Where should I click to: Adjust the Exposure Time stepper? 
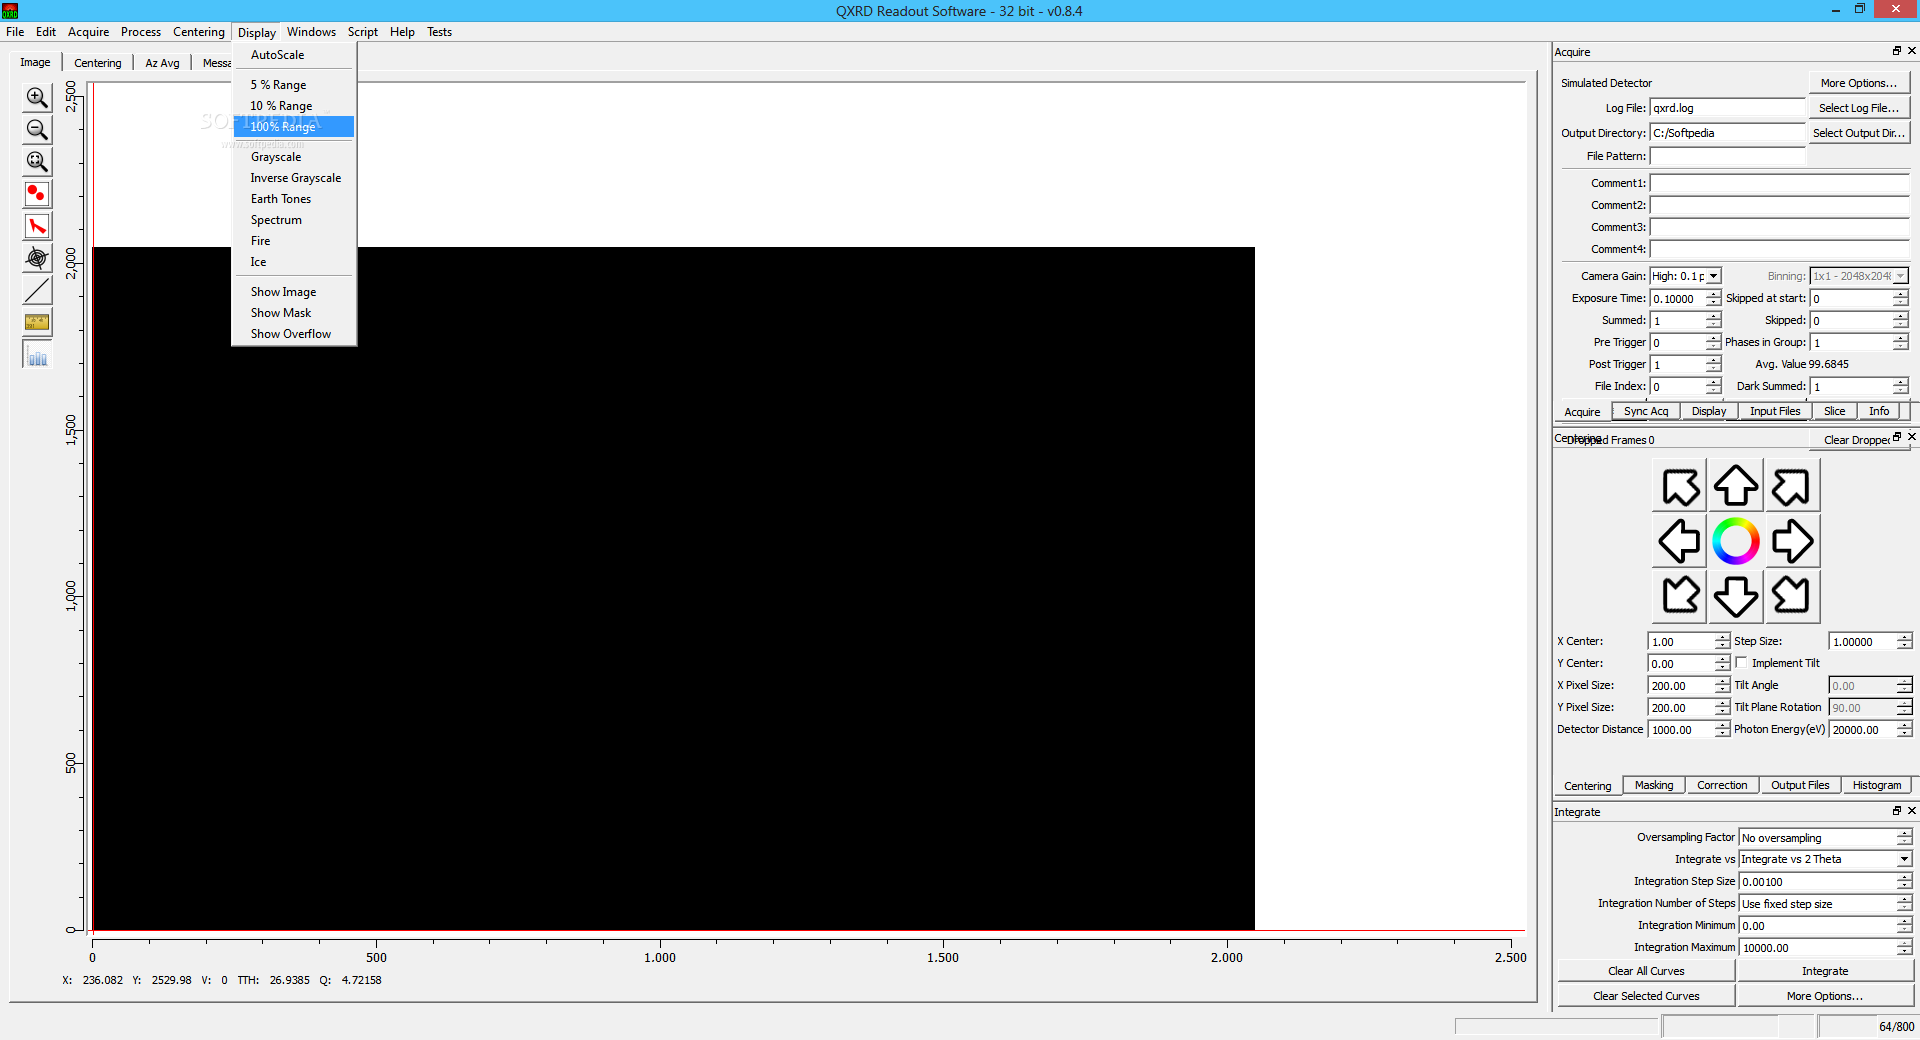coord(1713,298)
